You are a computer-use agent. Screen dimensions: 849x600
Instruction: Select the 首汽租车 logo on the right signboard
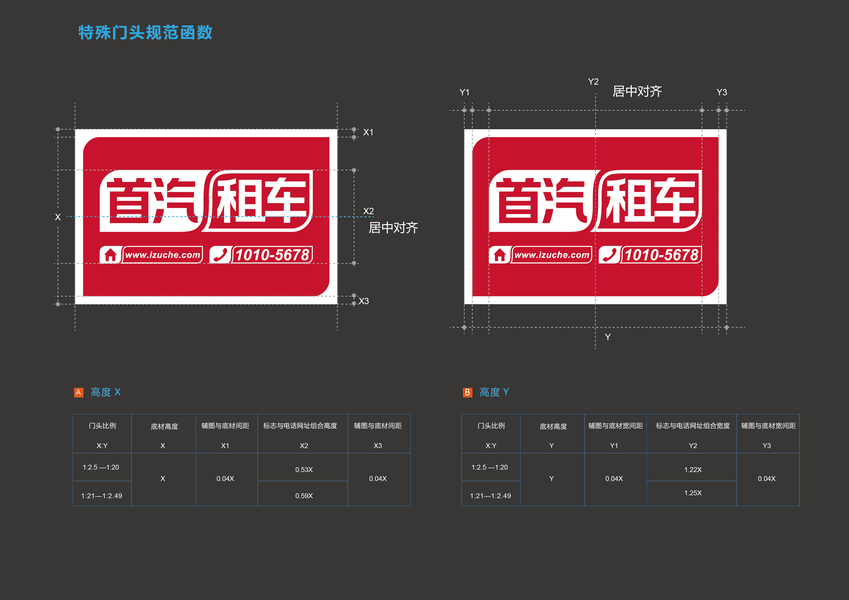(x=596, y=201)
